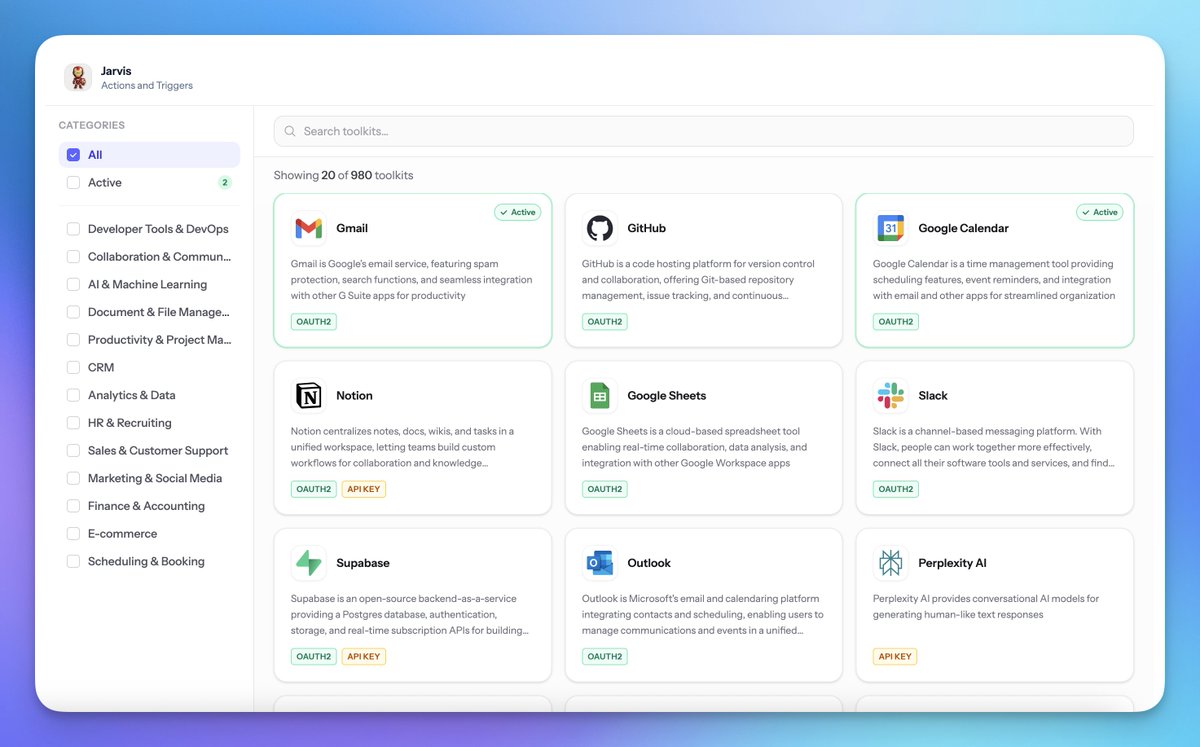Click the Slack logo icon
The image size is (1200, 747).
coord(890,396)
